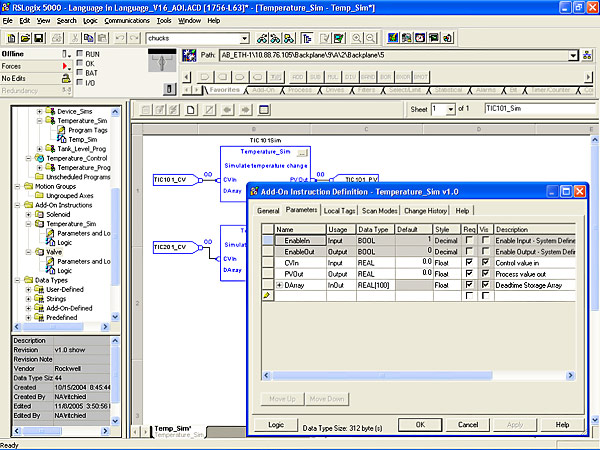
Task: Click the RSWho network browse icon
Action: click(587, 55)
